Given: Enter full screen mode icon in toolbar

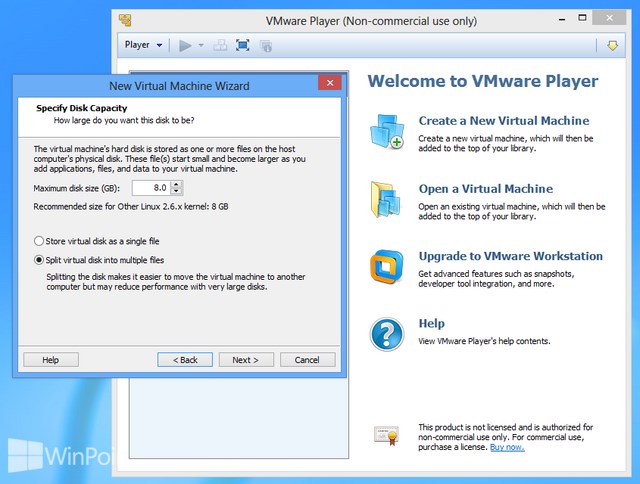Looking at the screenshot, I should coord(242,45).
